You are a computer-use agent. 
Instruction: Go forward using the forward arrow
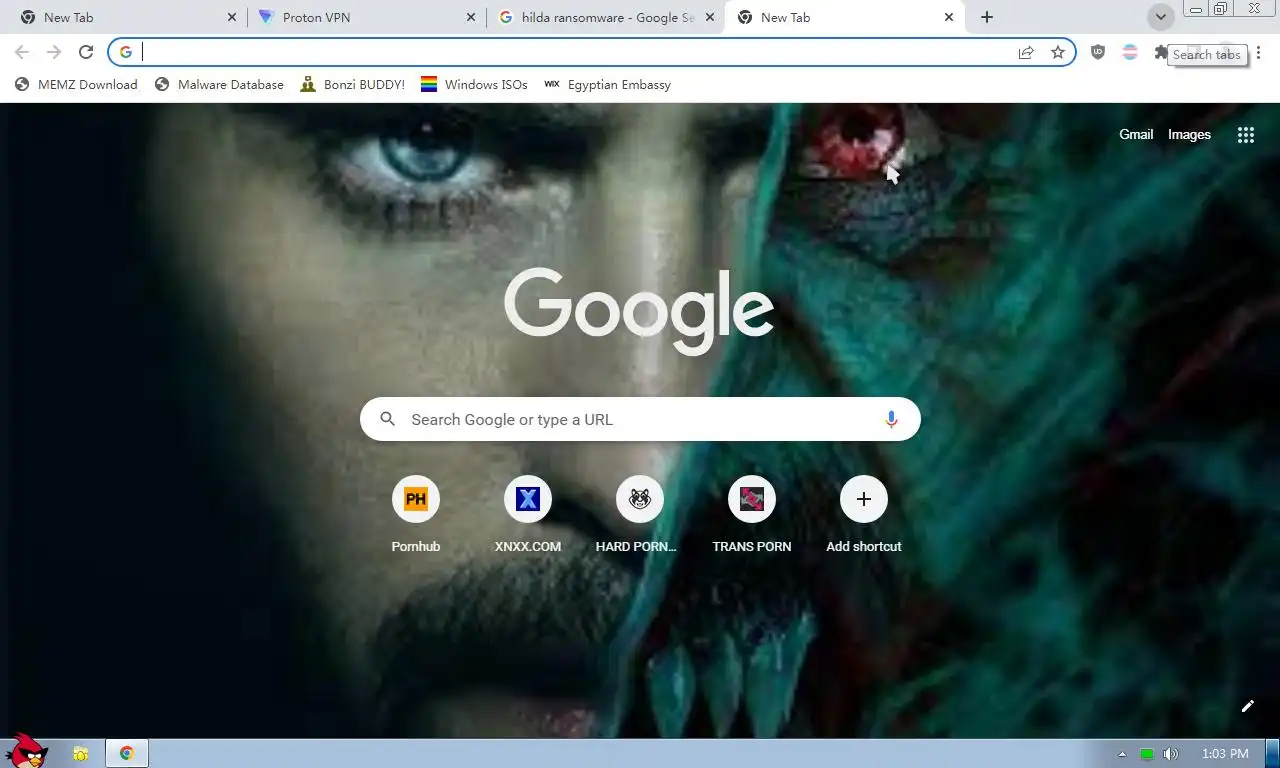point(54,52)
